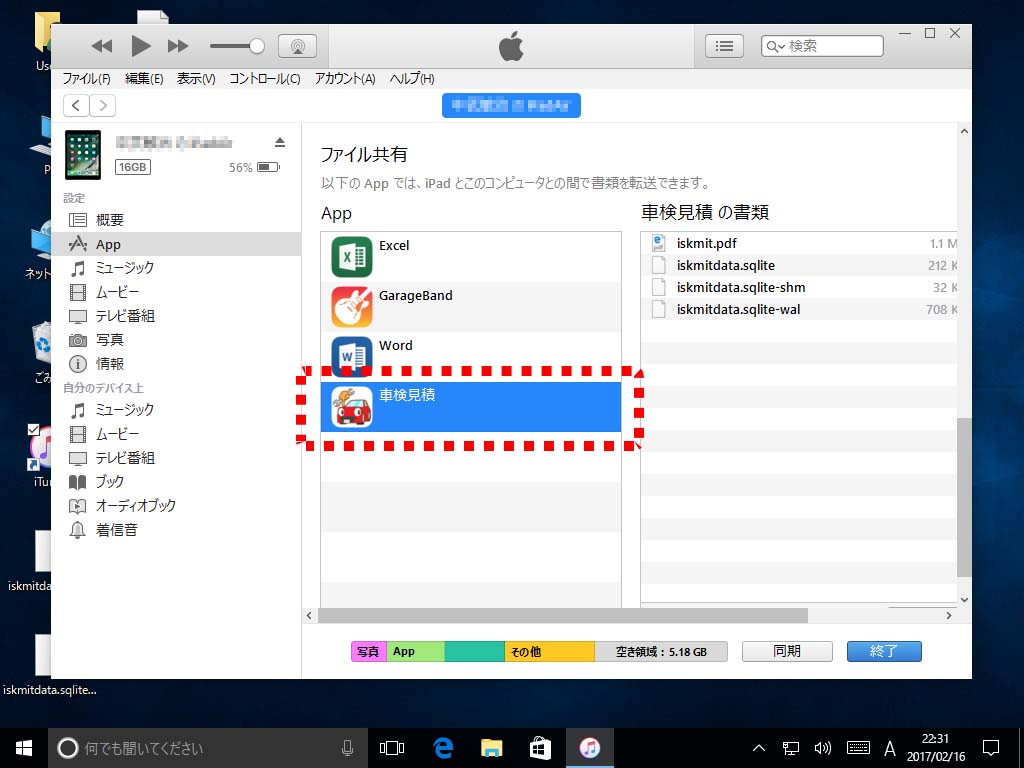This screenshot has height=768, width=1024.
Task: Click the AirPlay icon
Action: tap(297, 46)
